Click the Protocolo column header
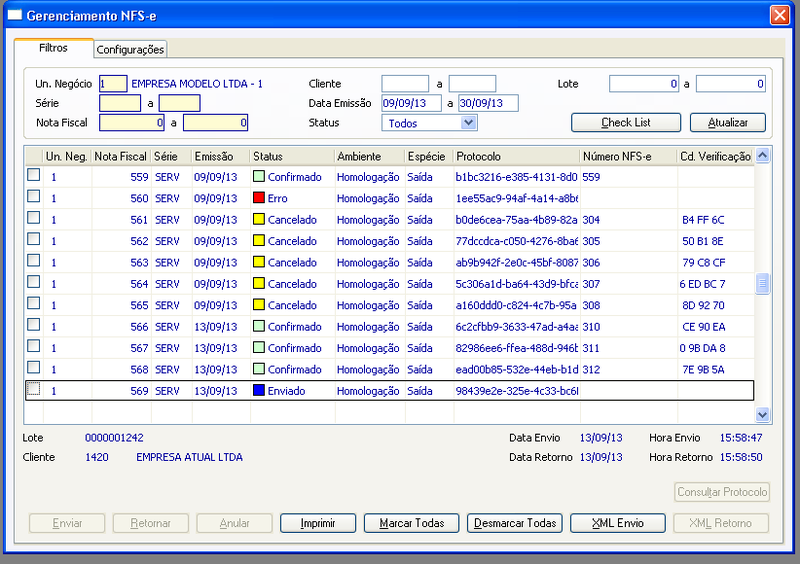 (517, 156)
